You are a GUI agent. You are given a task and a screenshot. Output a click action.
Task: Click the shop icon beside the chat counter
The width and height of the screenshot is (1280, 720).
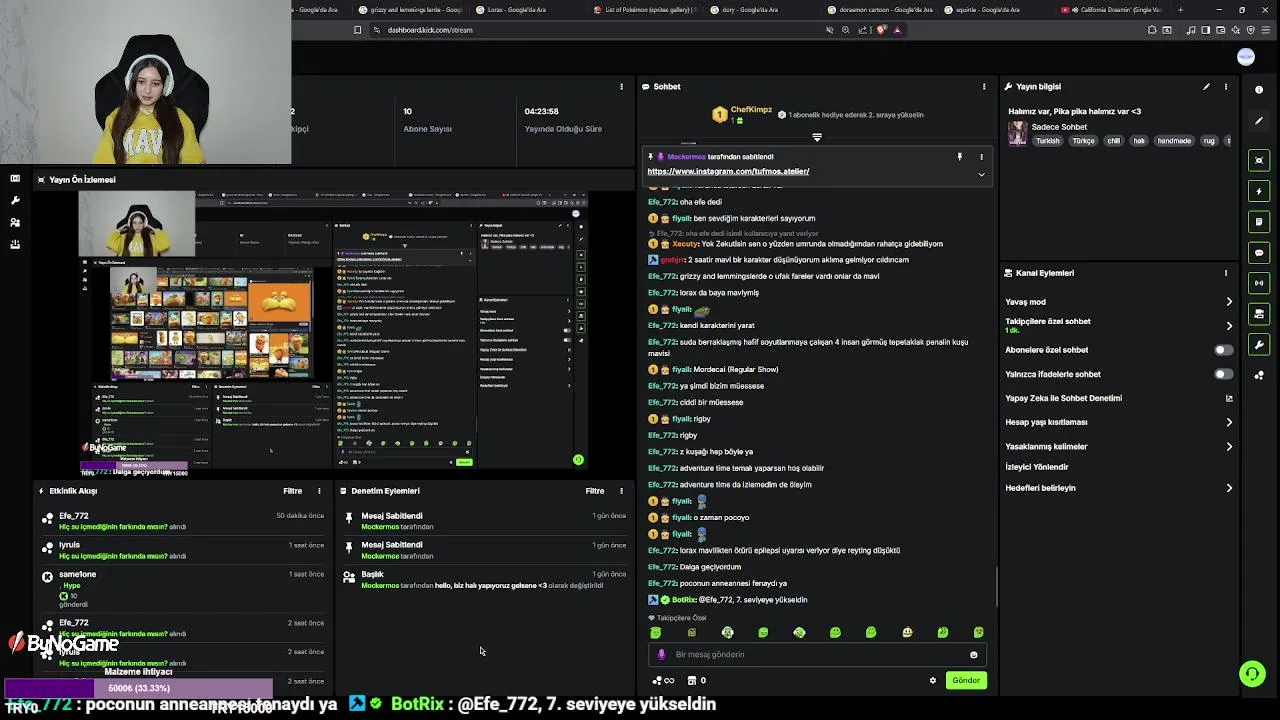691,680
